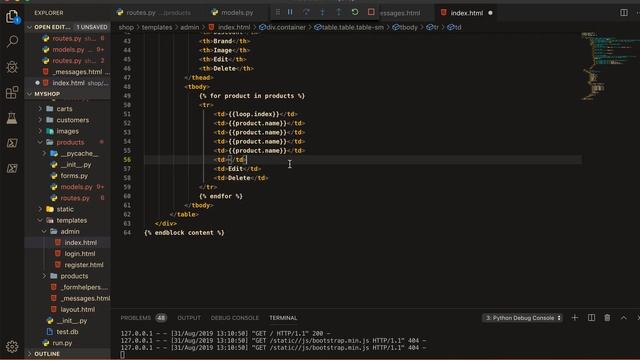Click Step Over in debug toolbar
The height and width of the screenshot is (360, 640).
(x=306, y=12)
